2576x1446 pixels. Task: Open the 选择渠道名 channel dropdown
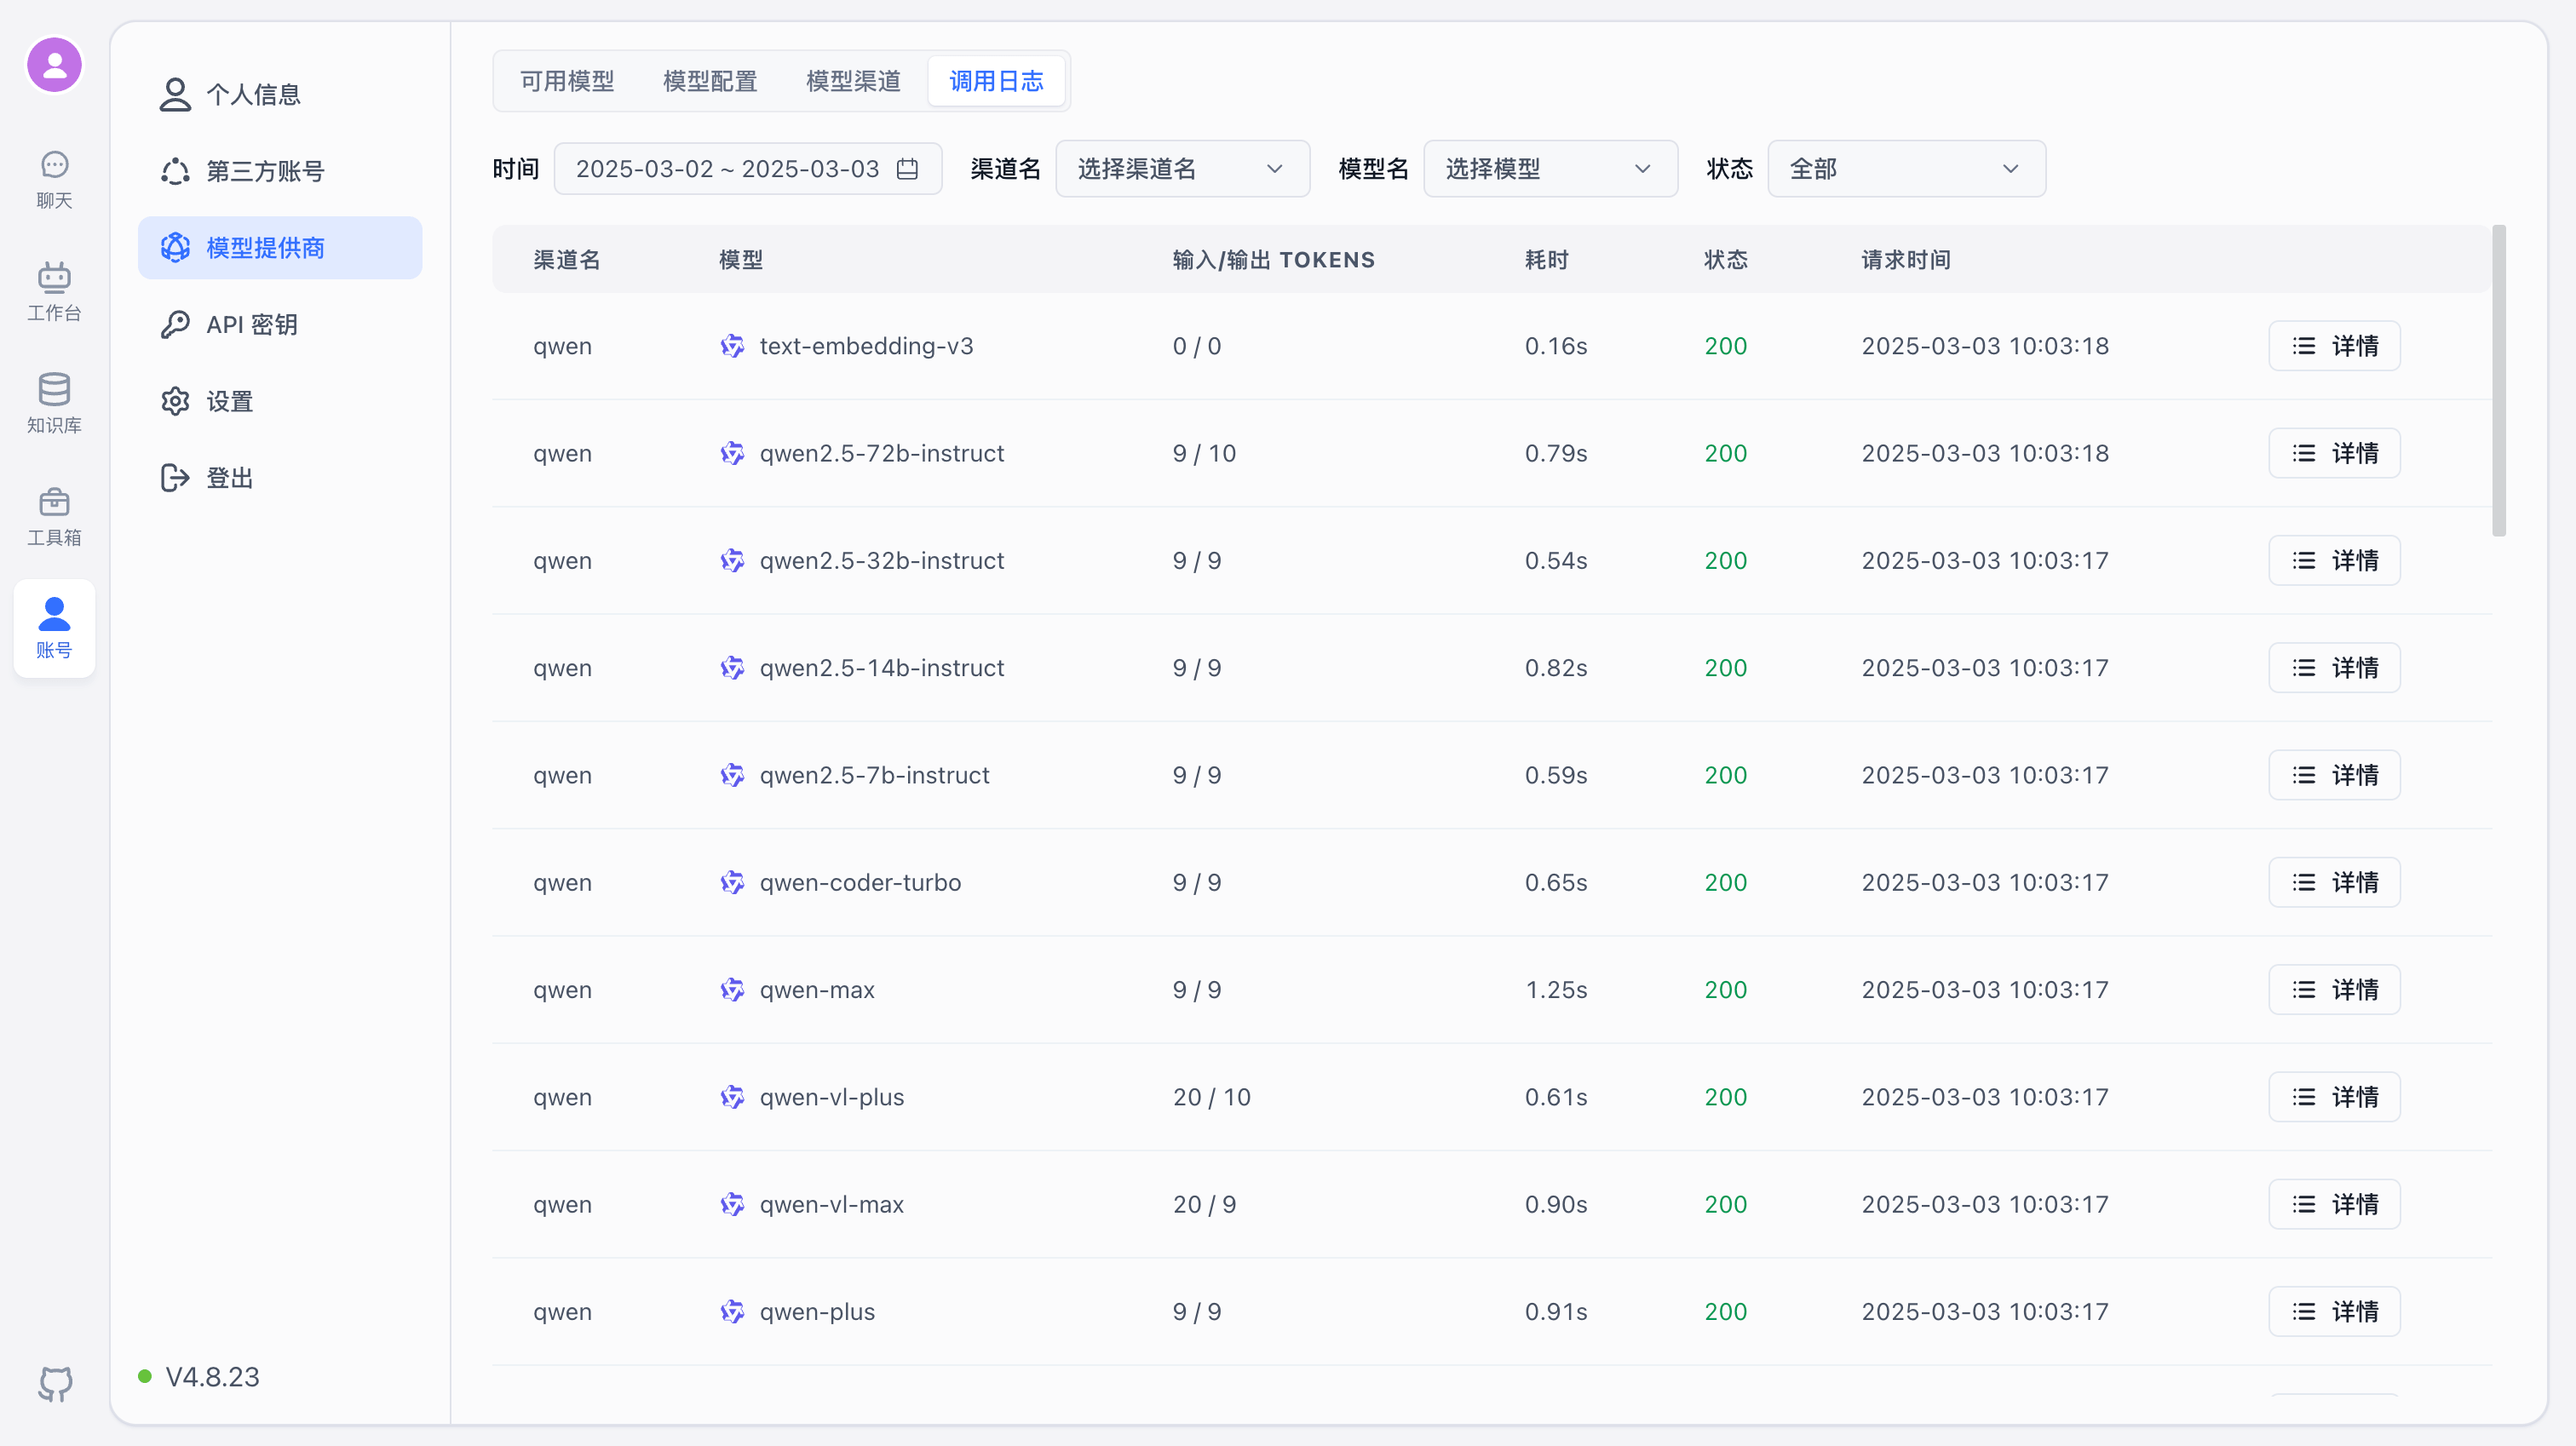click(1182, 168)
